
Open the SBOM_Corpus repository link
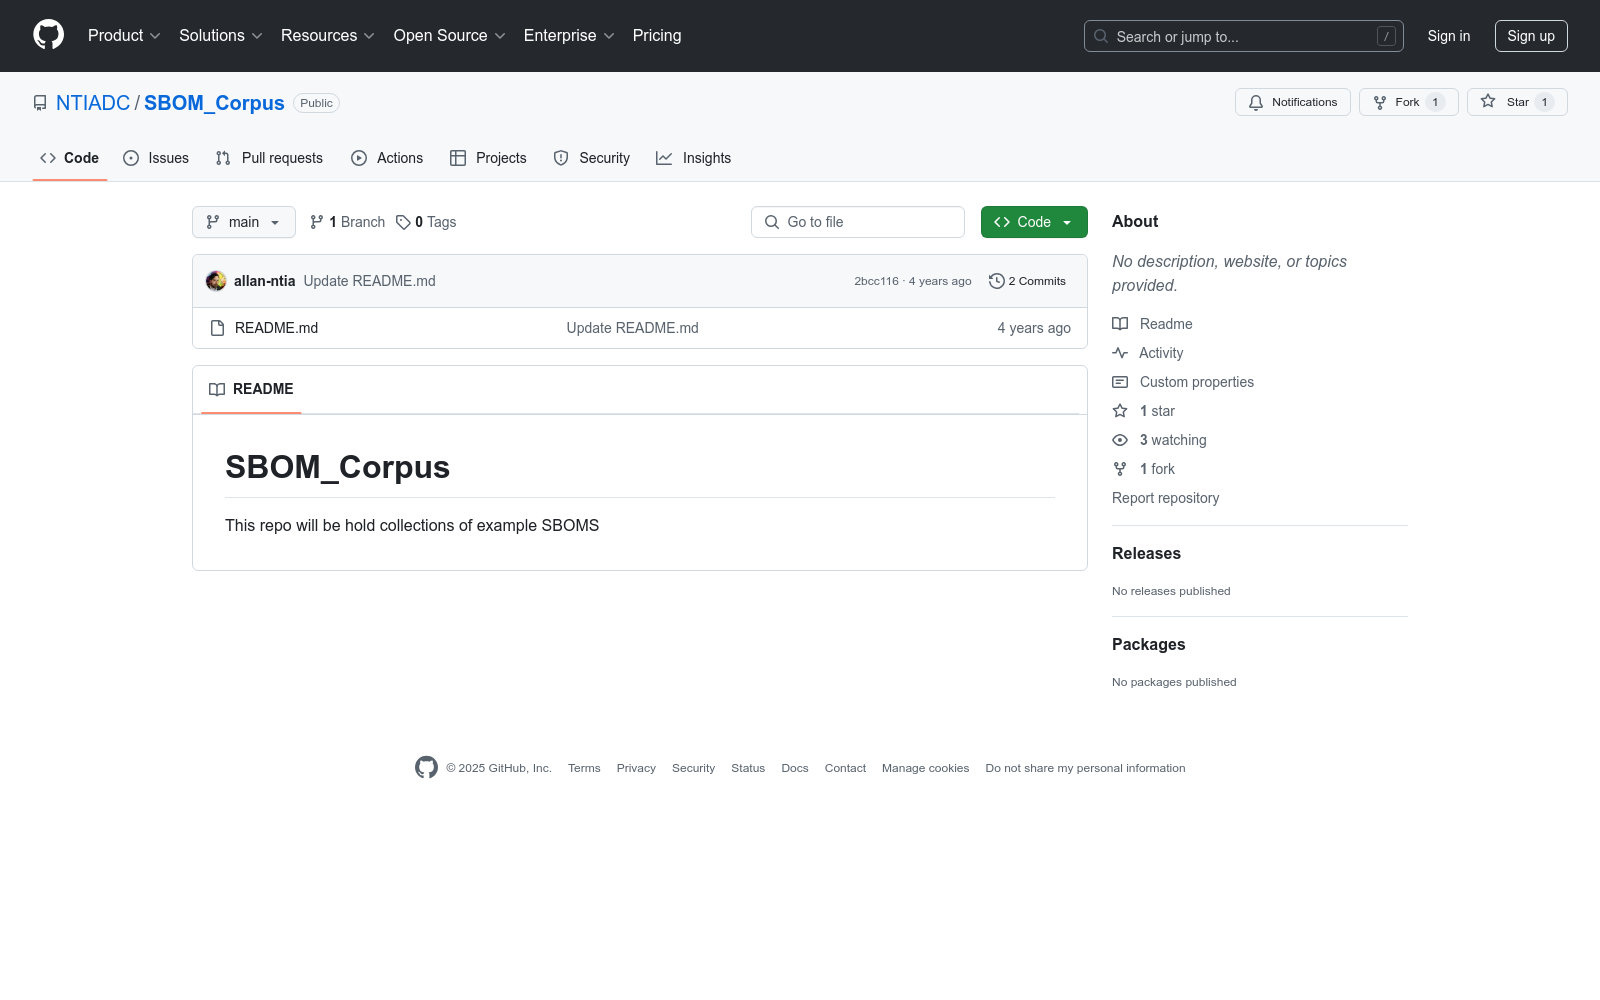tap(214, 103)
